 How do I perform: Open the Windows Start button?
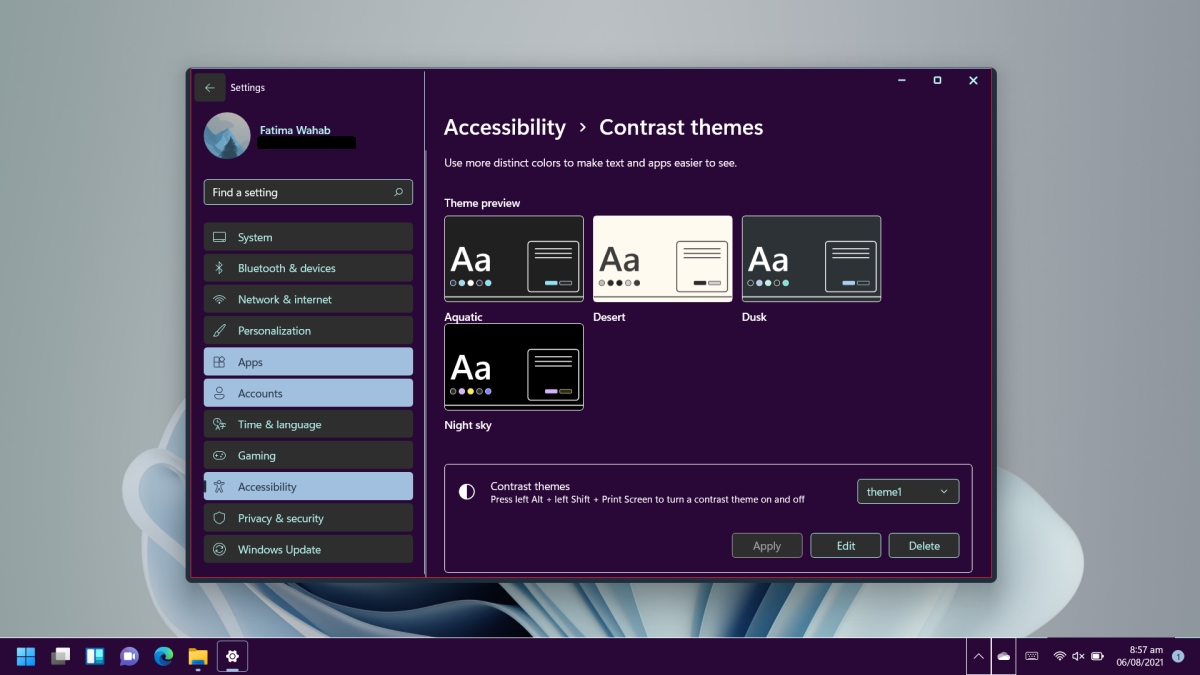coord(26,656)
